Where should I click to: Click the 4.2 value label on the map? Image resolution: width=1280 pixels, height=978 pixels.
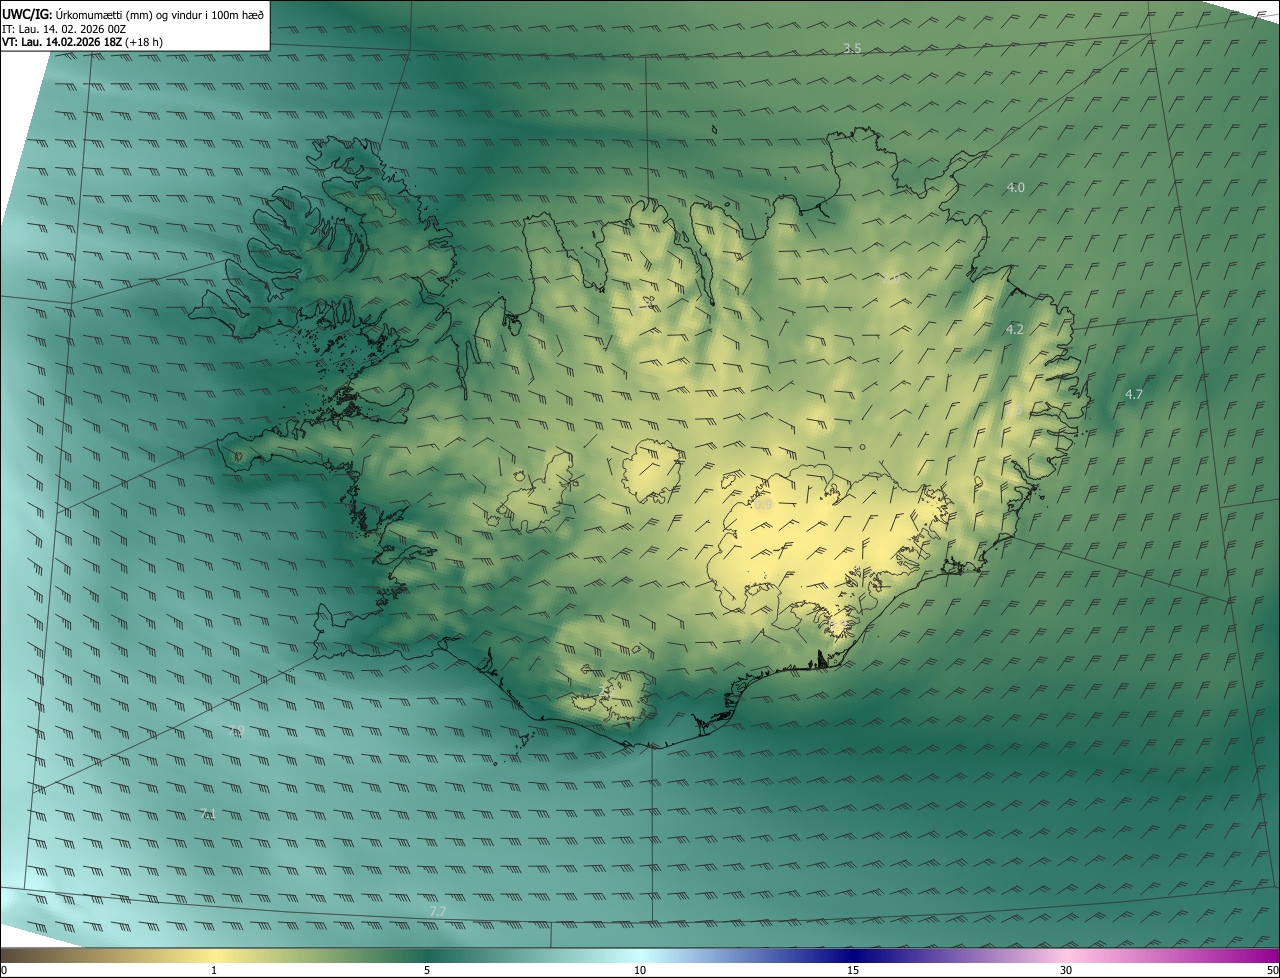pos(1014,329)
